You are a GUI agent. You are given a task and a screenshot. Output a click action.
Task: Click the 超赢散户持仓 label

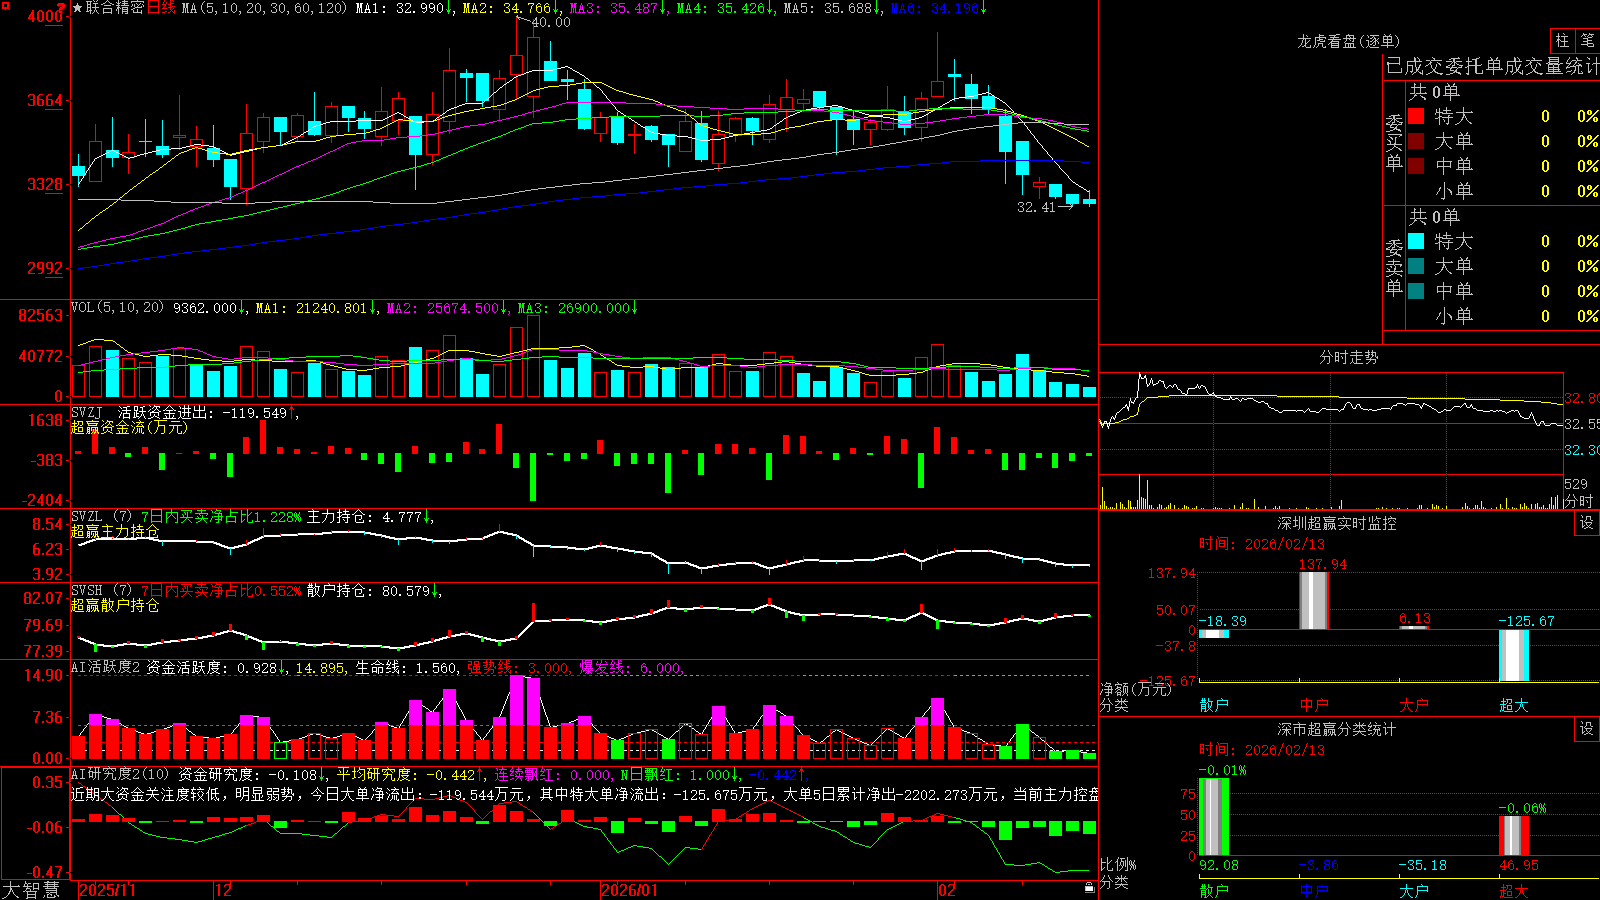click(115, 605)
